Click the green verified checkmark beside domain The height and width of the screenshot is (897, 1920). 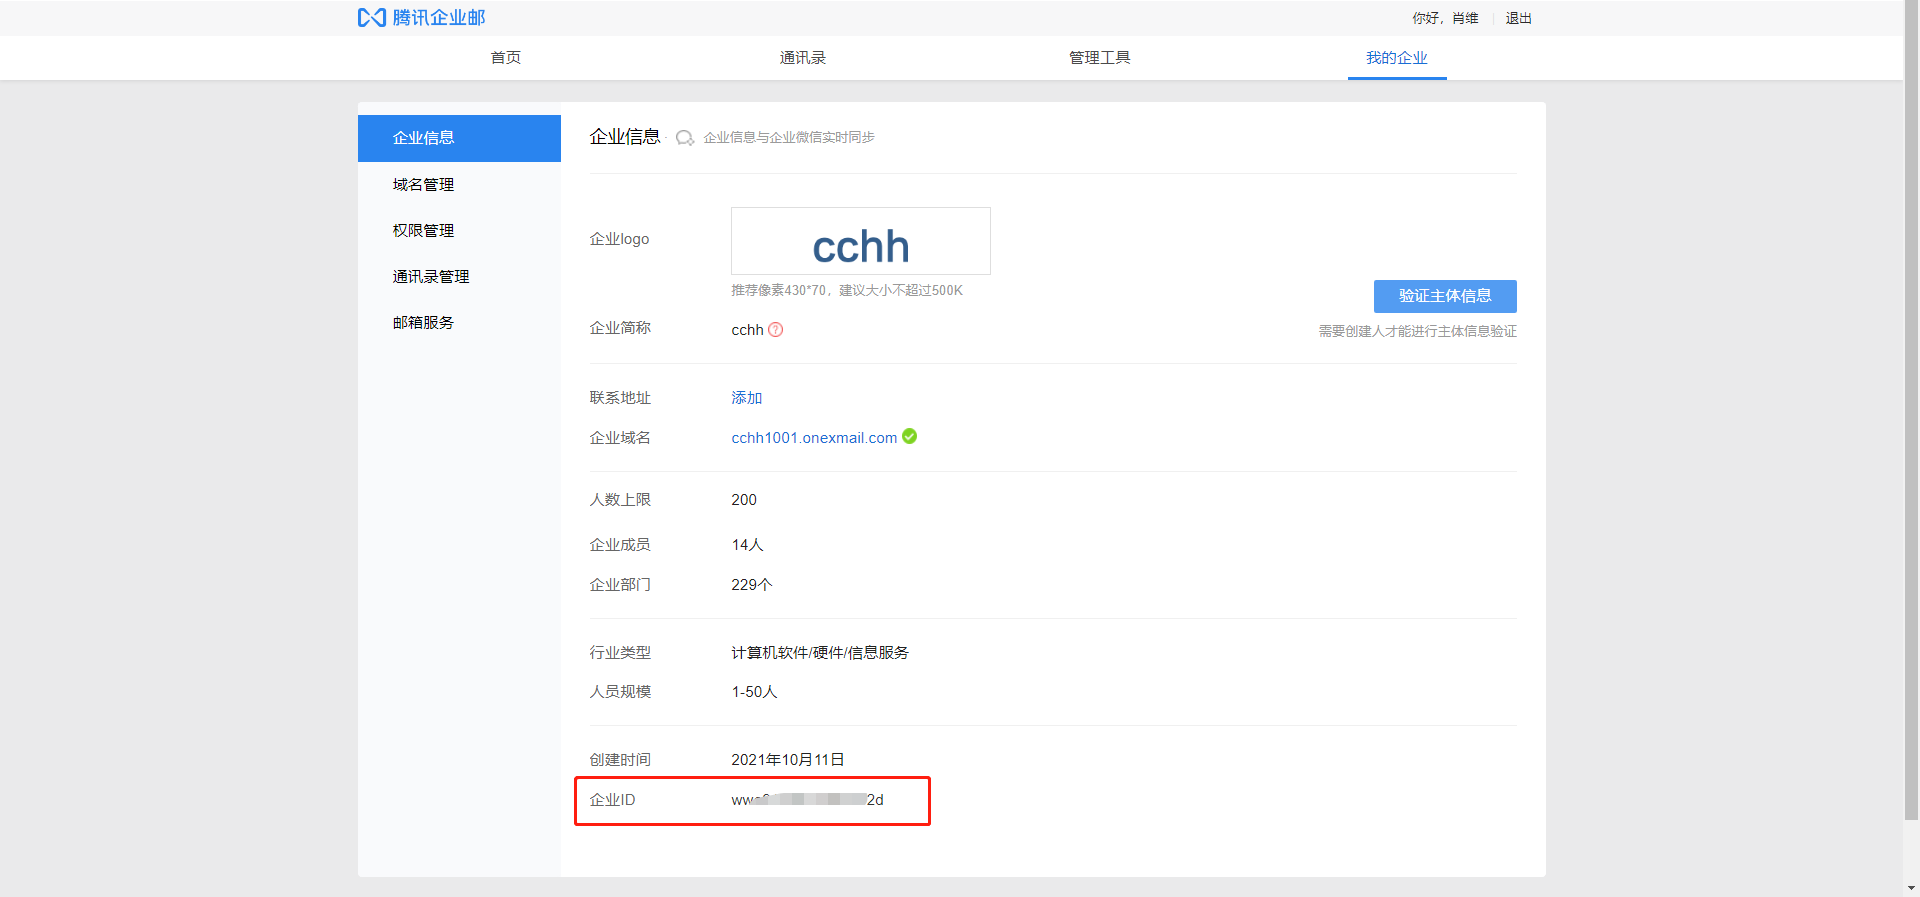(910, 436)
